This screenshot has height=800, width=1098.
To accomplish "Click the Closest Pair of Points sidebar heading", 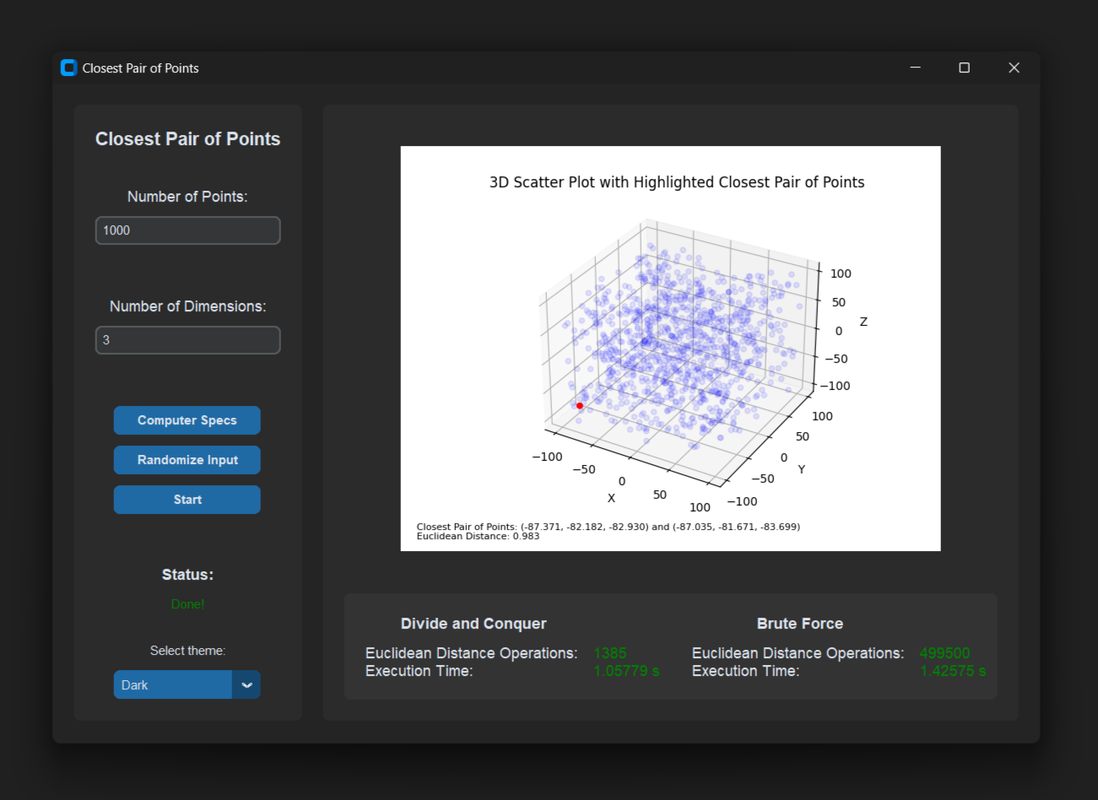I will click(188, 139).
